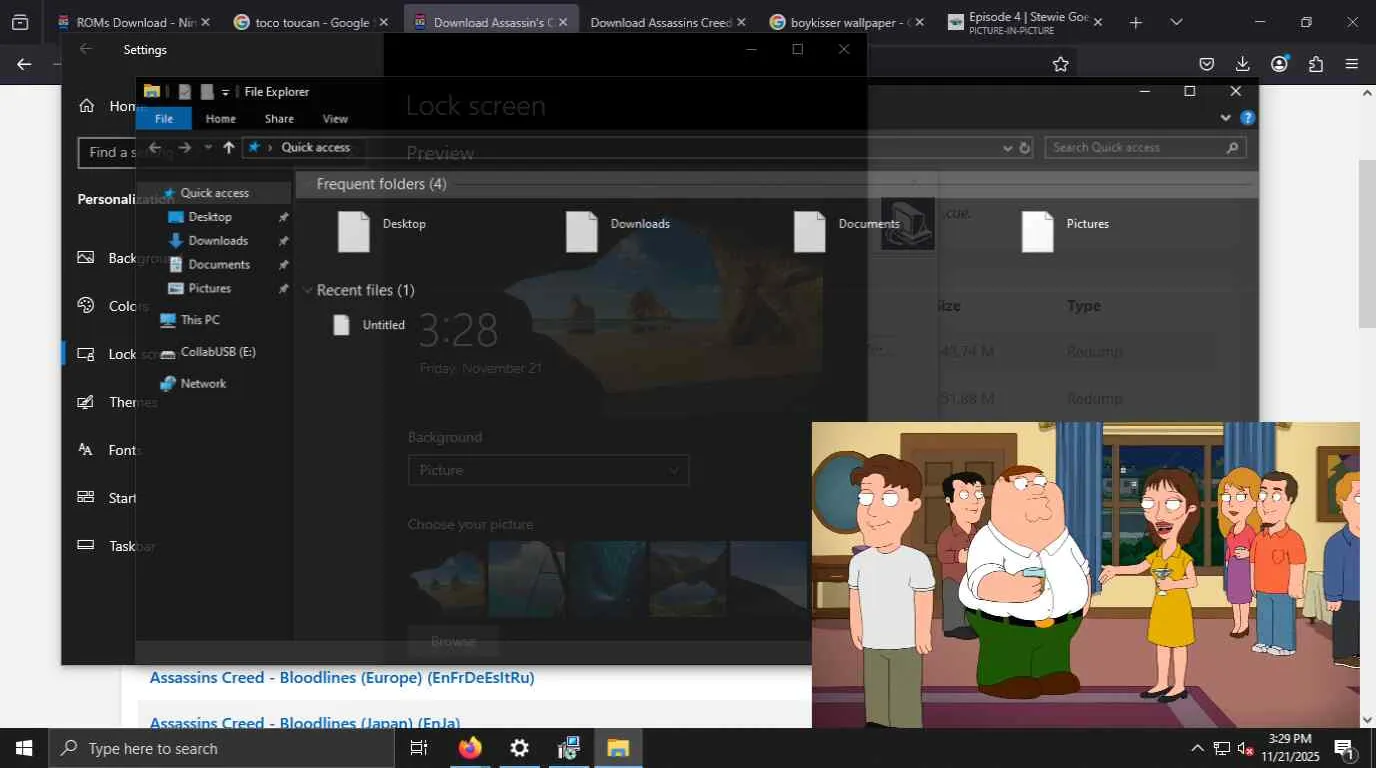This screenshot has width=1376, height=768.
Task: Open the Settings gear in the taskbar
Action: [x=519, y=748]
